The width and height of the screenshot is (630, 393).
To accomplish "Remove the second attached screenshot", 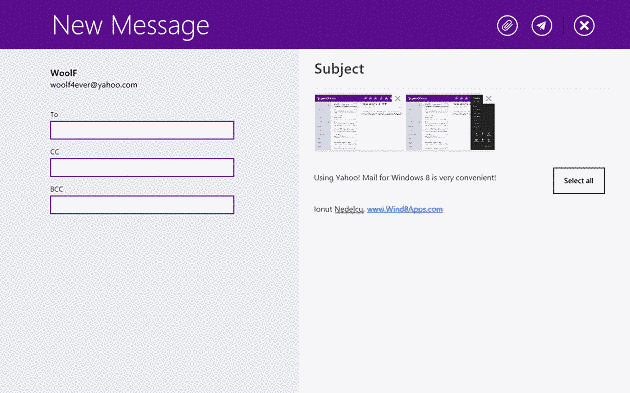I will click(x=489, y=98).
